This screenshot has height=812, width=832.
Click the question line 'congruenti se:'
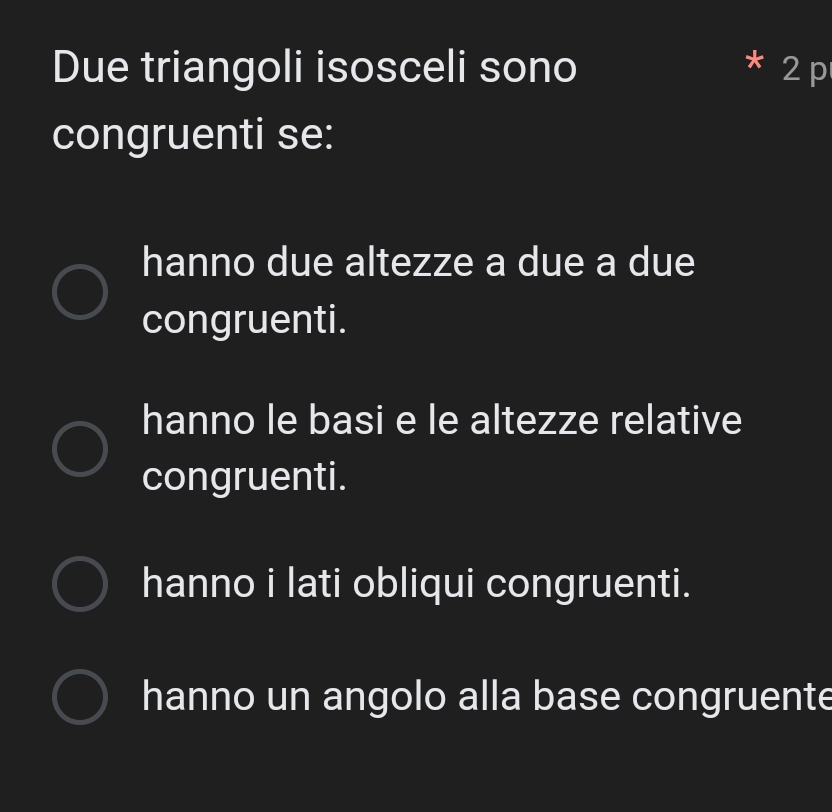click(193, 134)
